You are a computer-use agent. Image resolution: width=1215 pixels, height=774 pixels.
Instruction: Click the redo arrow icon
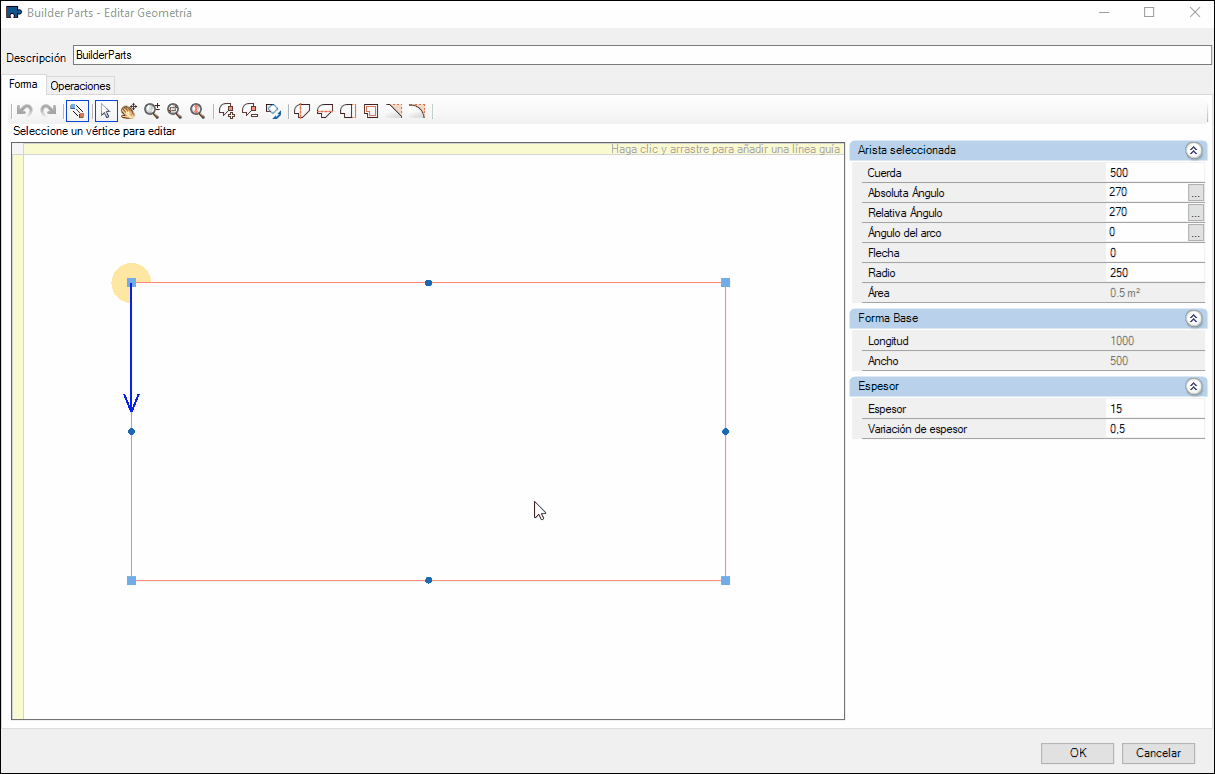(x=47, y=111)
